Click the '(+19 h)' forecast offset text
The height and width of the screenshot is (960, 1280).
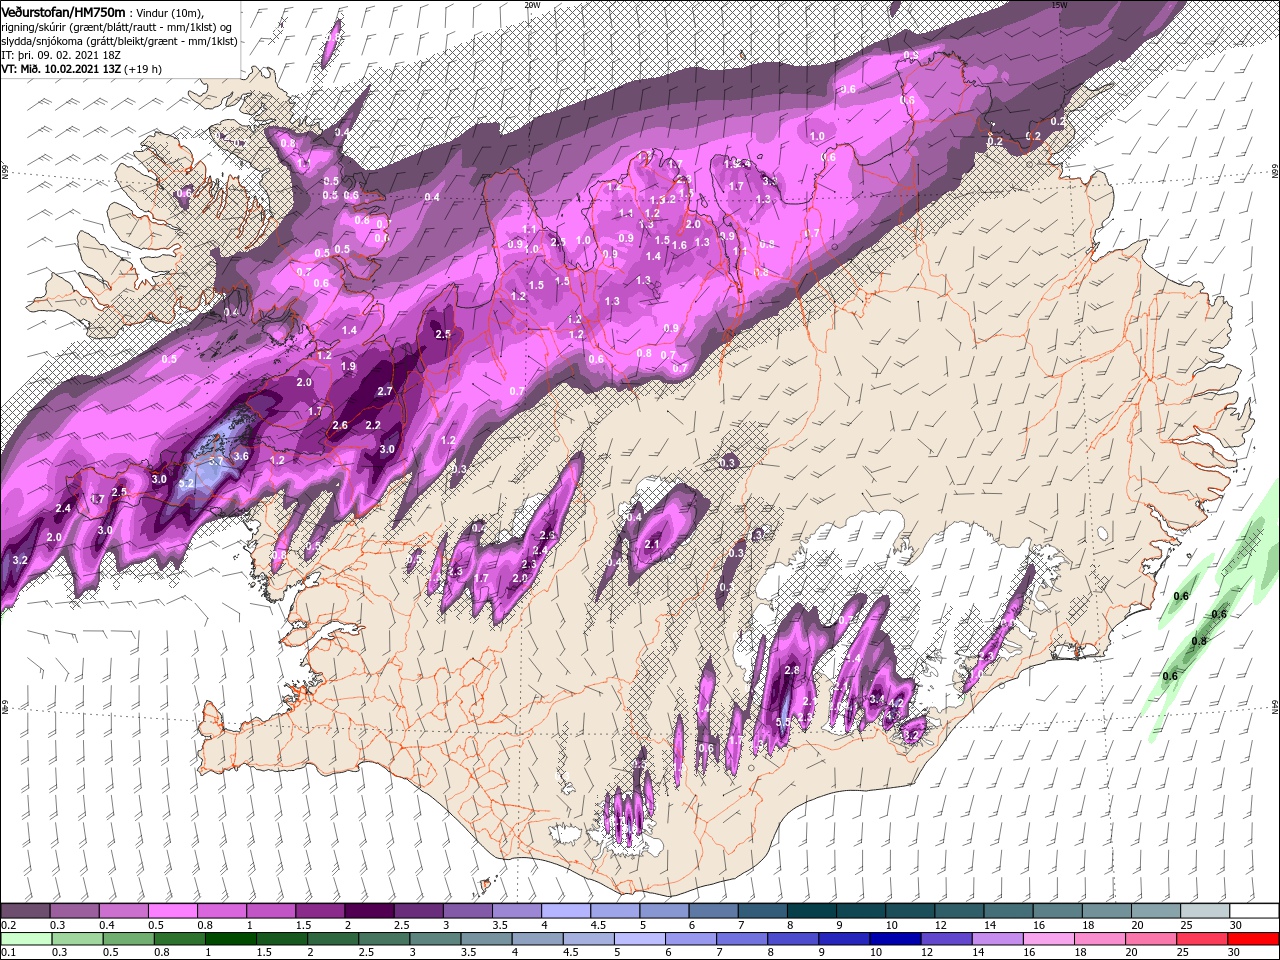click(x=143, y=68)
